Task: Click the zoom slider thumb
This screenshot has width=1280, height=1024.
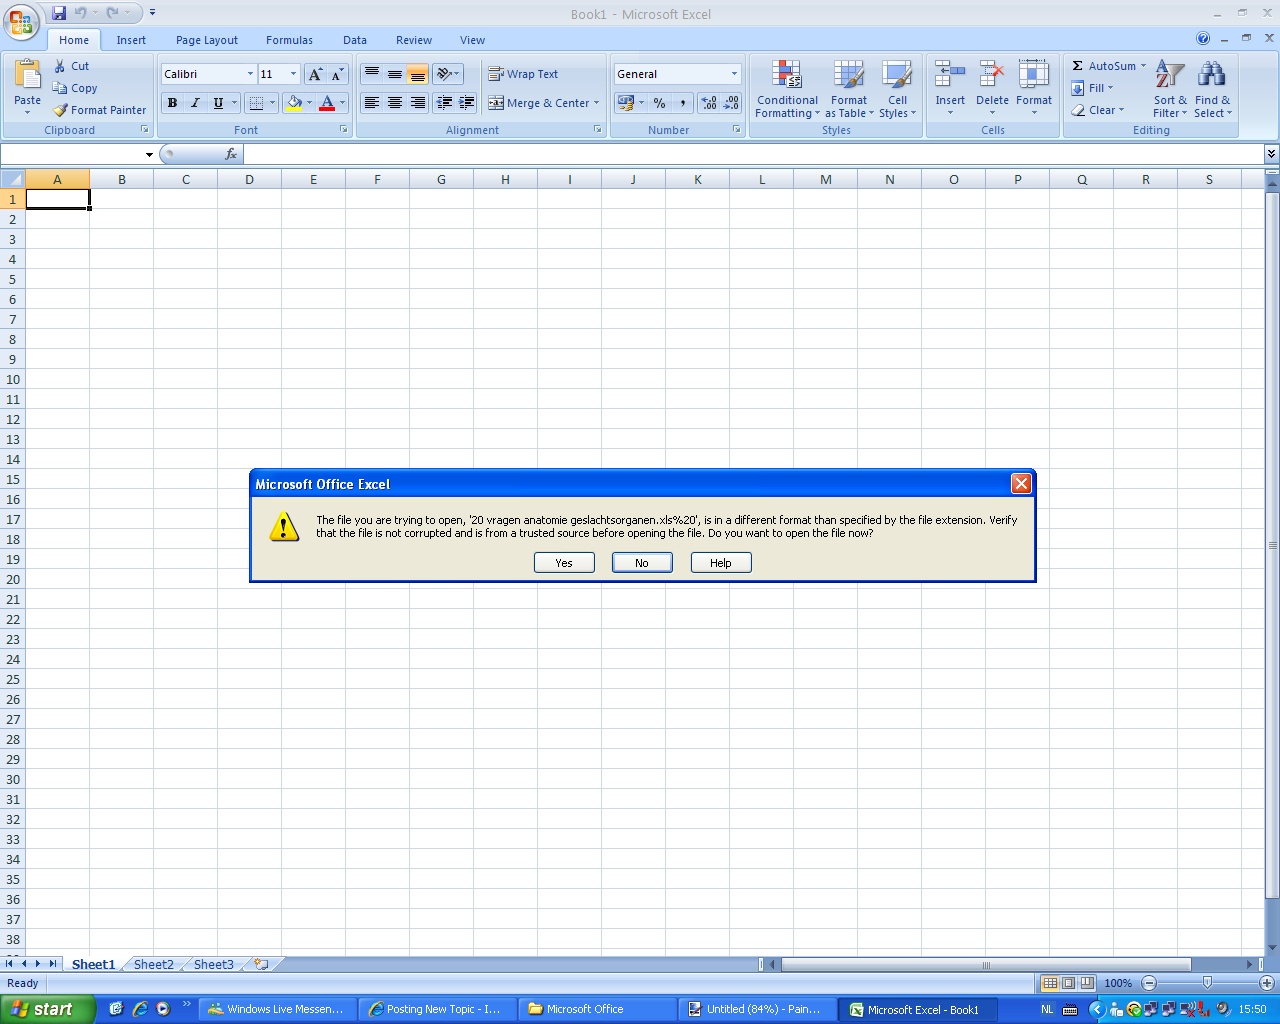Action: click(x=1207, y=983)
